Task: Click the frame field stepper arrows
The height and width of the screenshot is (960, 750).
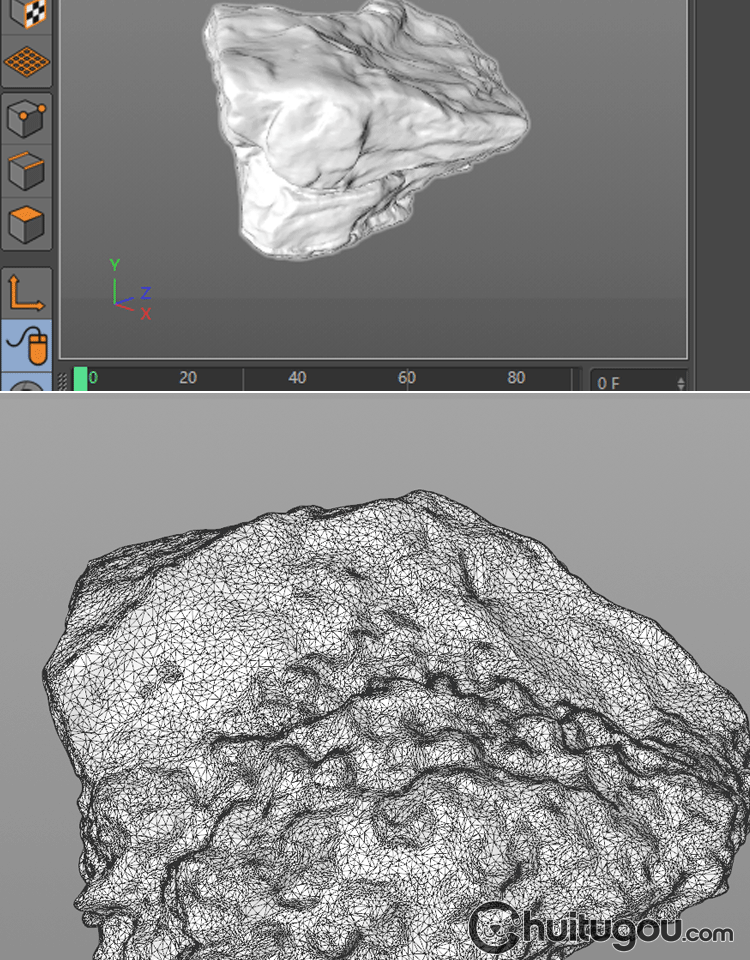Action: [681, 382]
